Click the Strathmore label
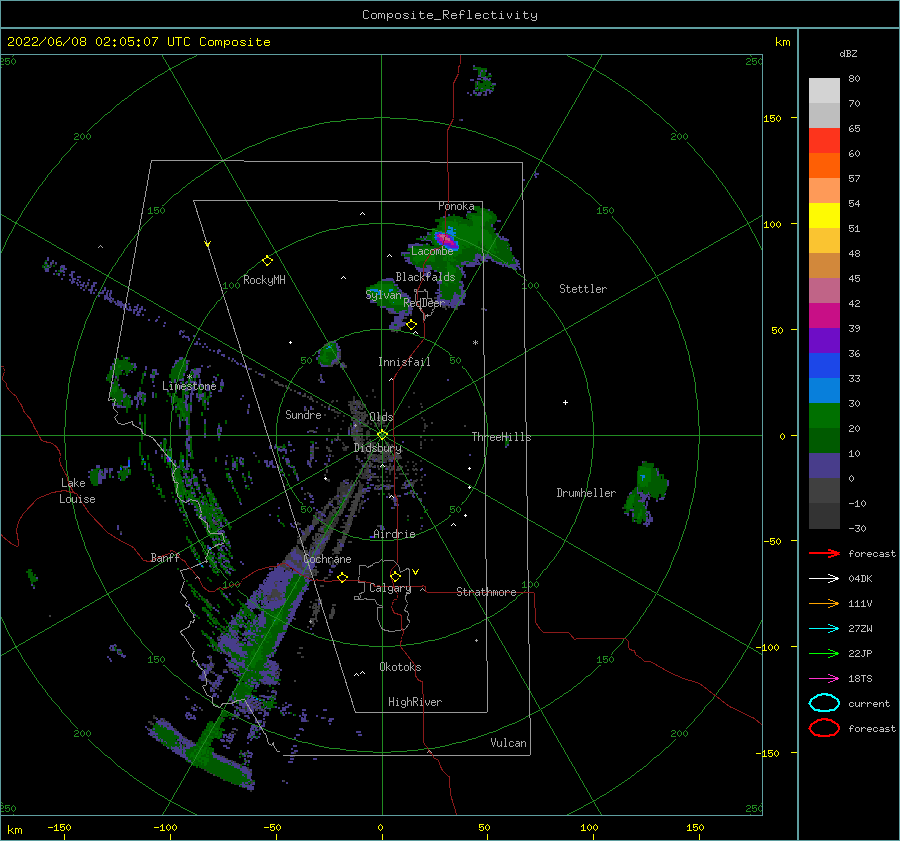The width and height of the screenshot is (900, 841). [x=486, y=592]
